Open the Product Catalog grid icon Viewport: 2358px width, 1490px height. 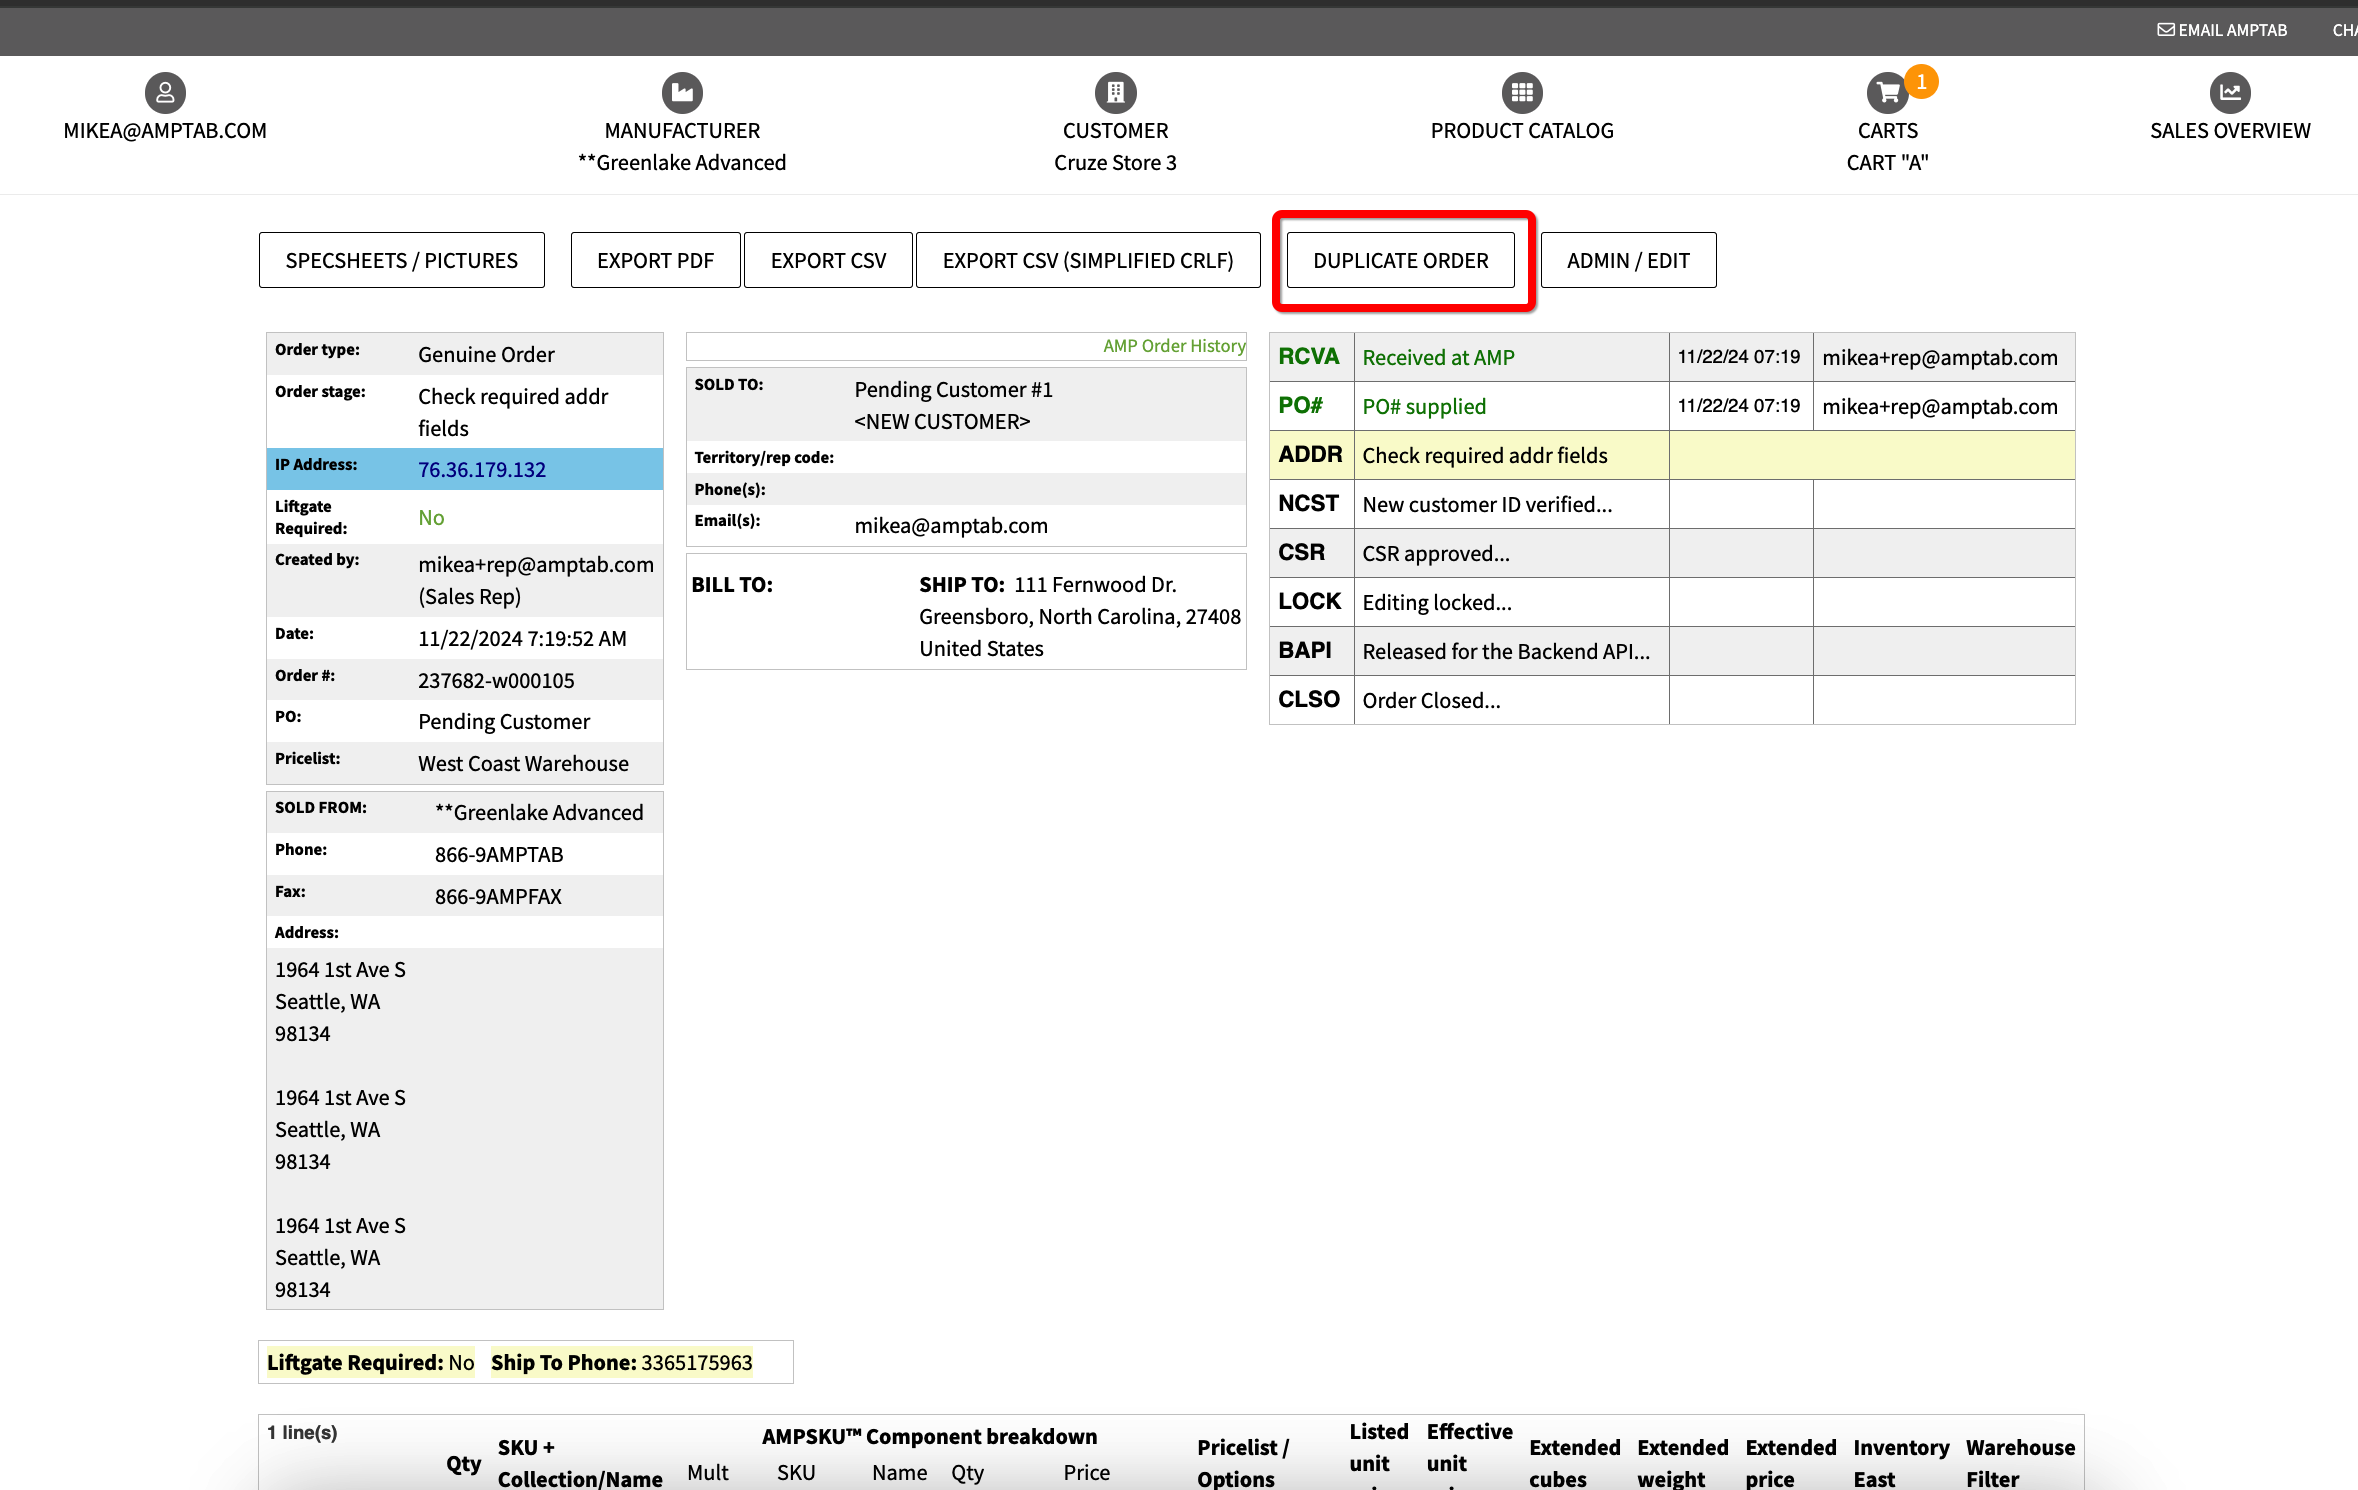point(1521,93)
